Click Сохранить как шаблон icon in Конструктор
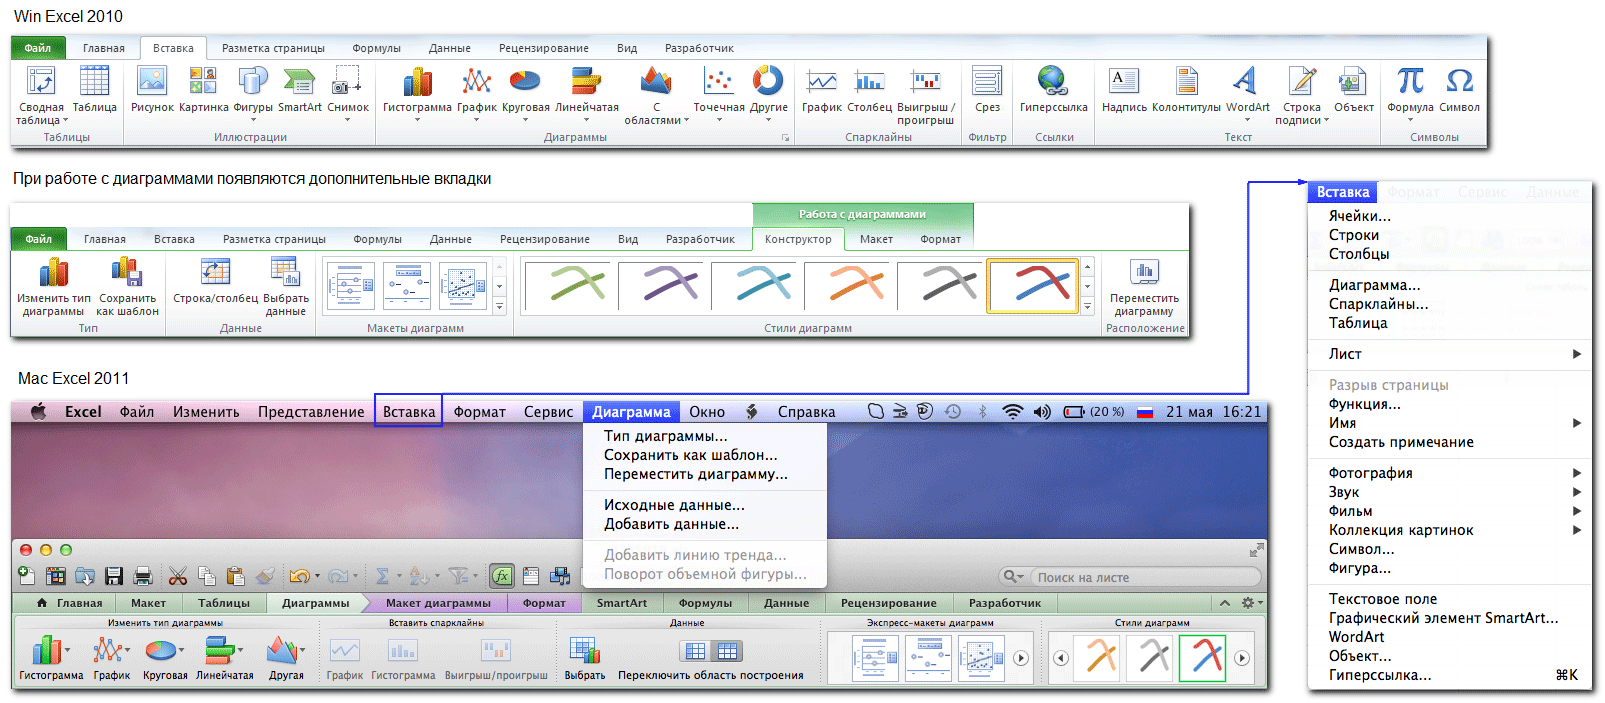 126,272
